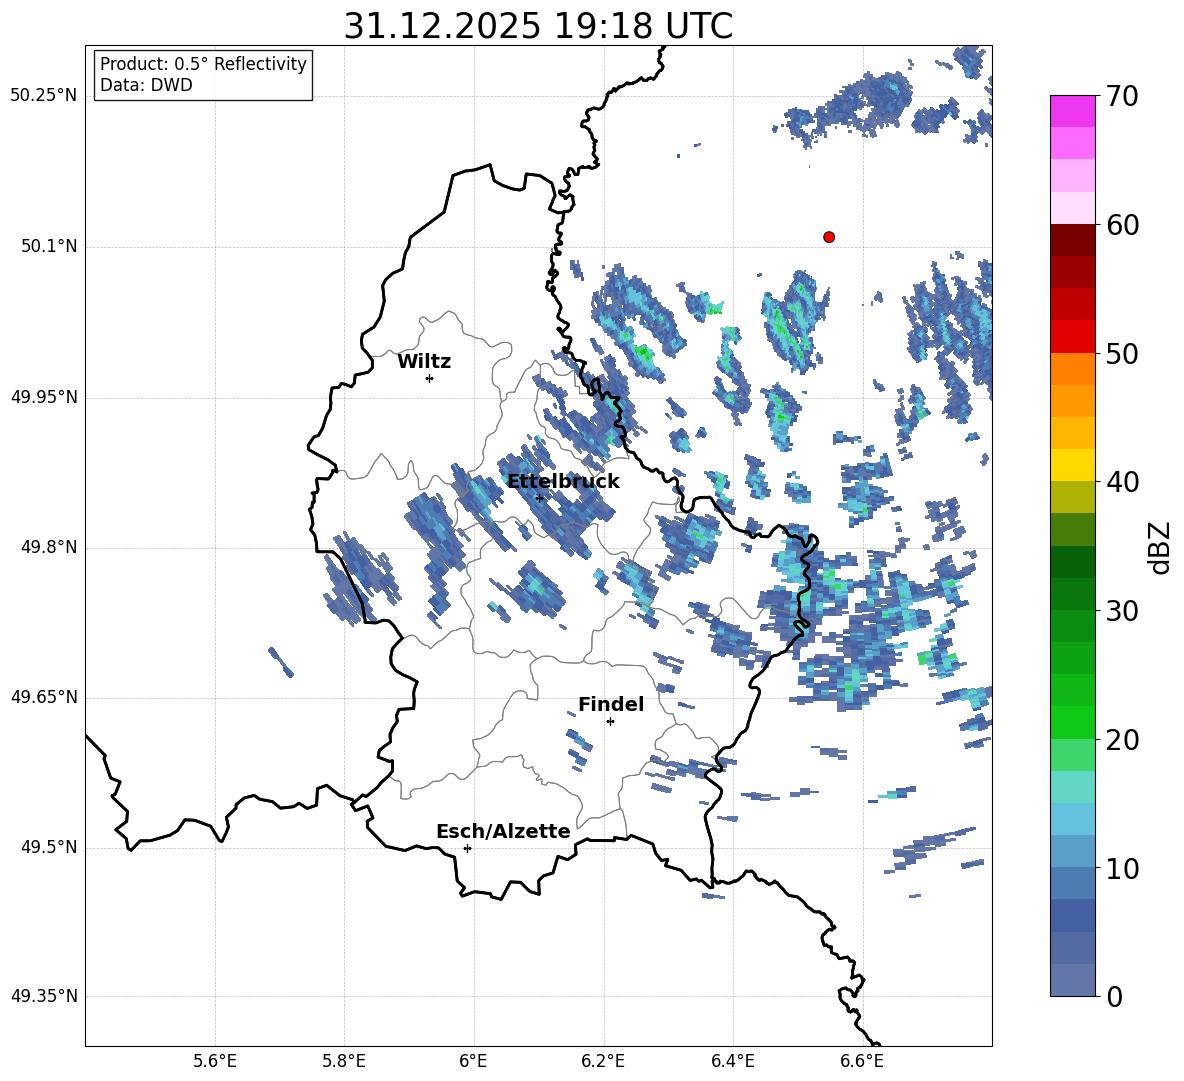Click the 10 value on colorbar
Image resolution: width=1184 pixels, height=1081 pixels.
click(1122, 868)
